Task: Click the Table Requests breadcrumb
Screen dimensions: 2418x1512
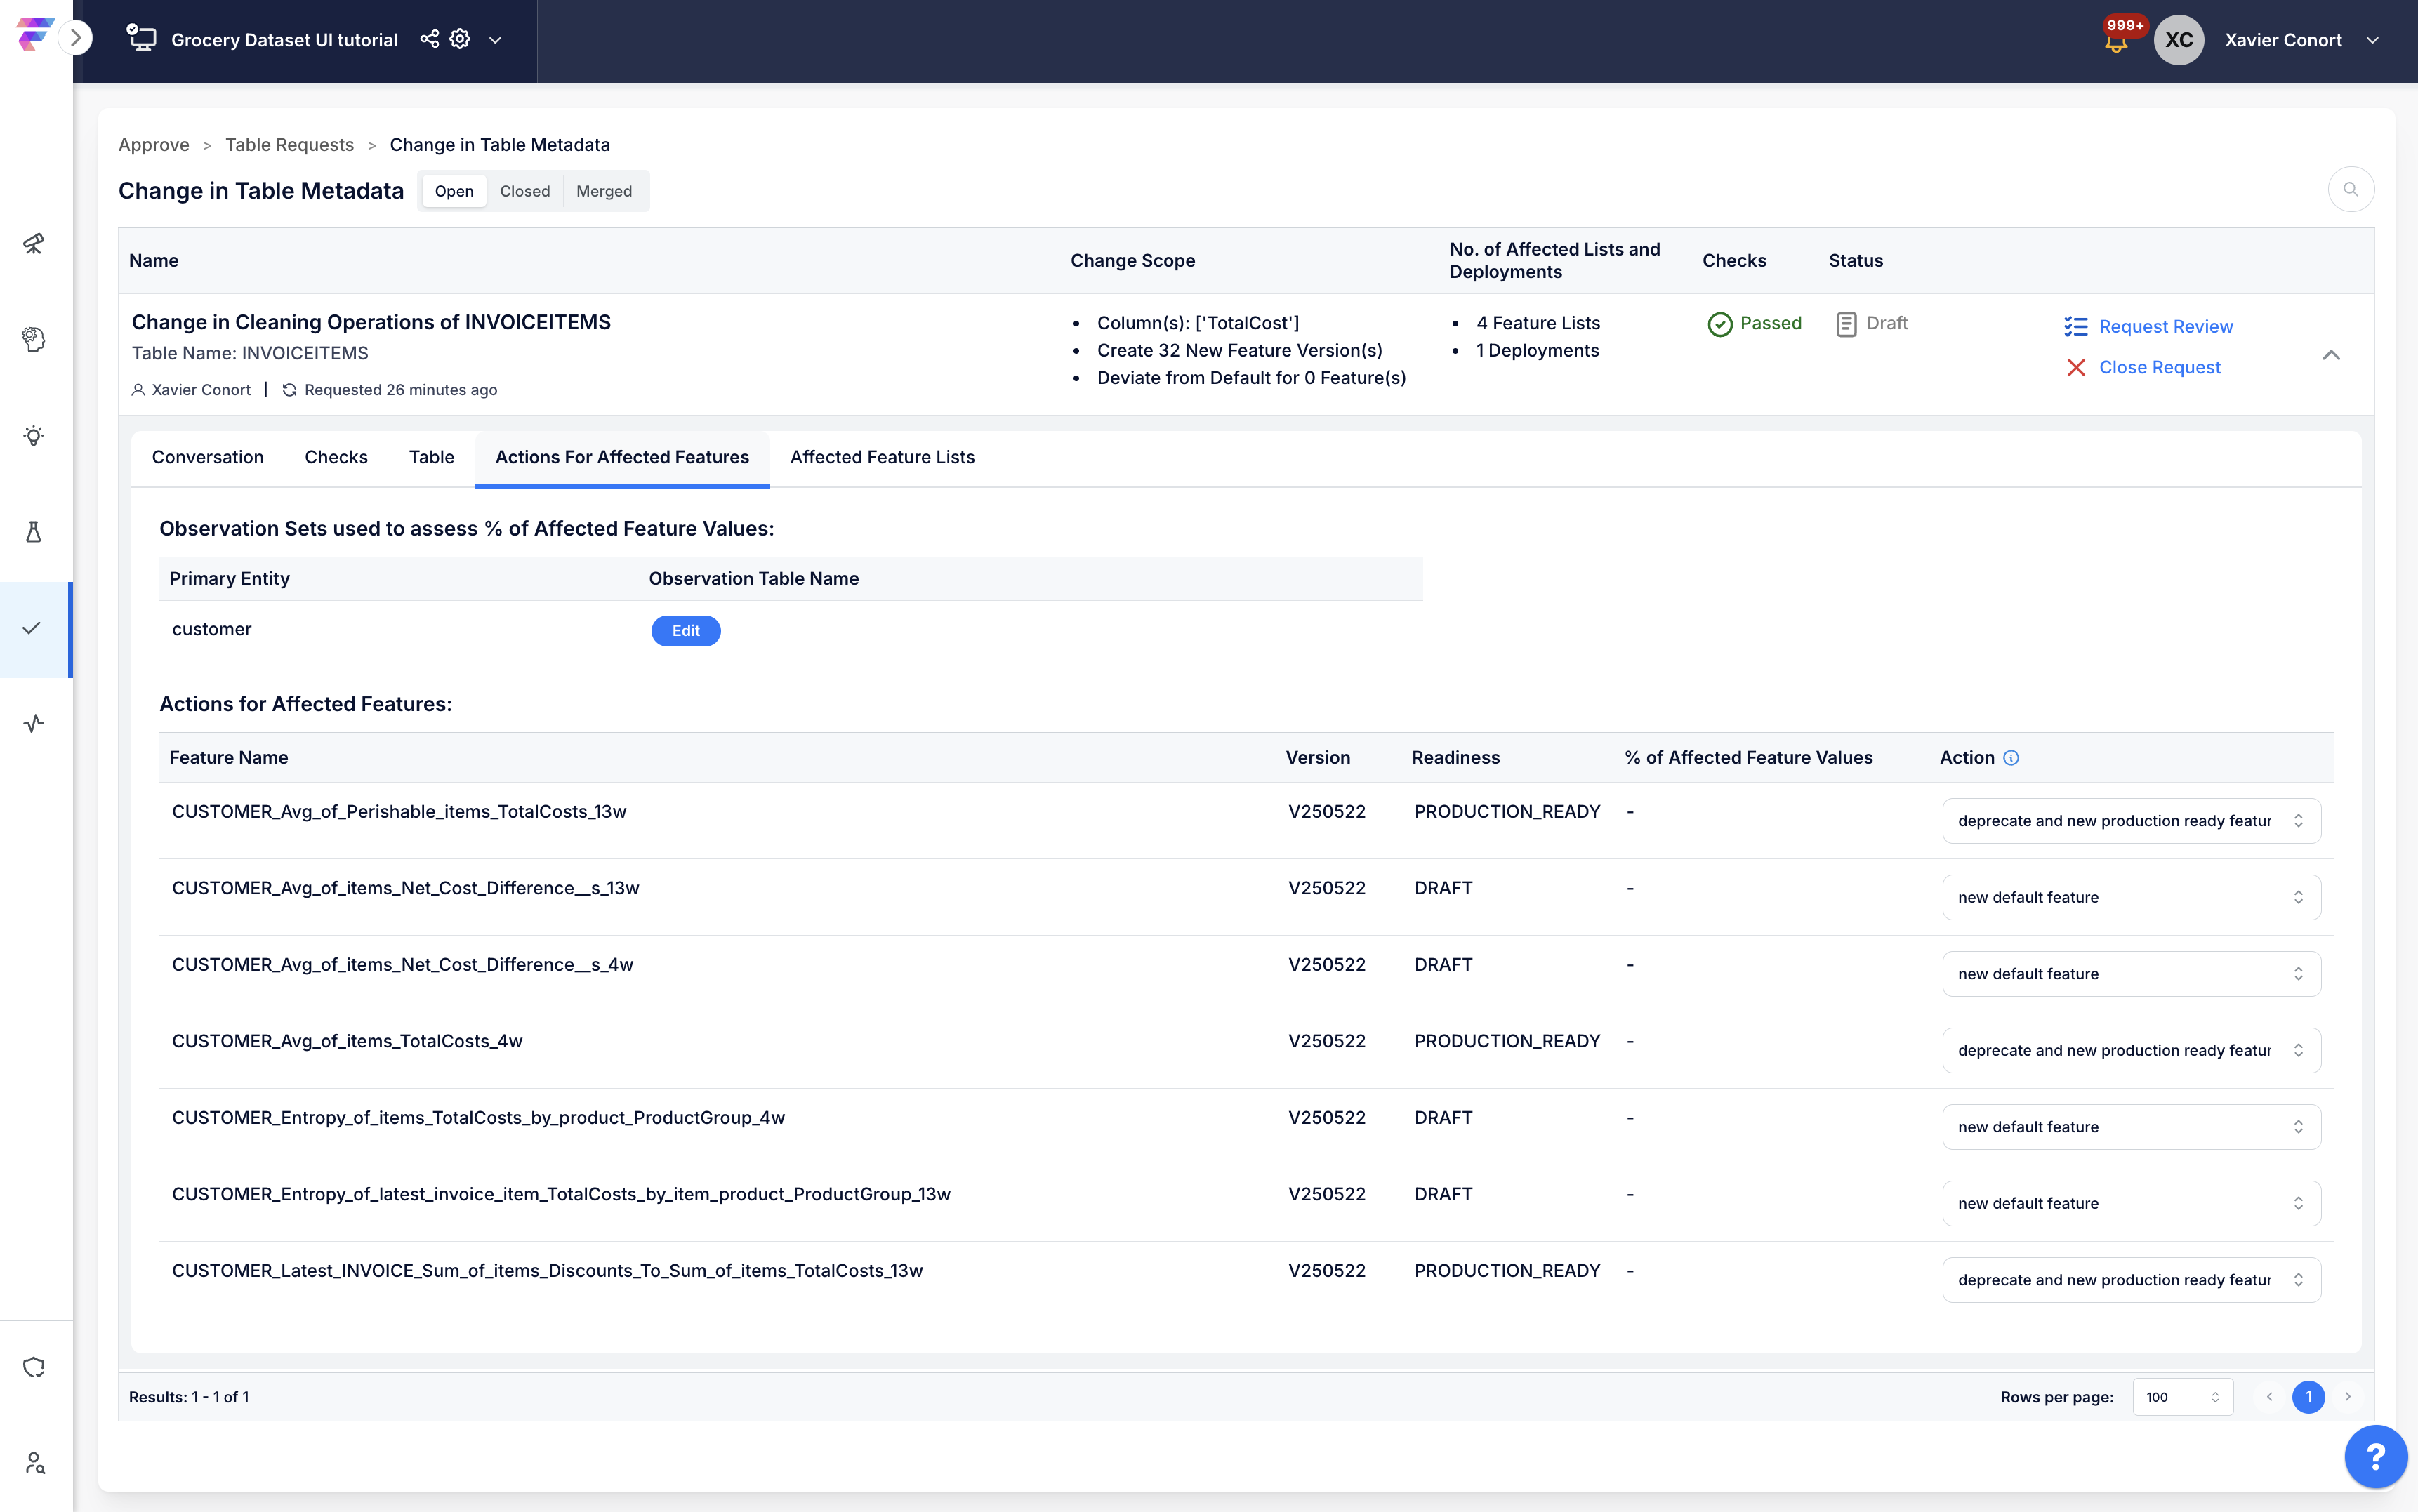Action: point(289,145)
